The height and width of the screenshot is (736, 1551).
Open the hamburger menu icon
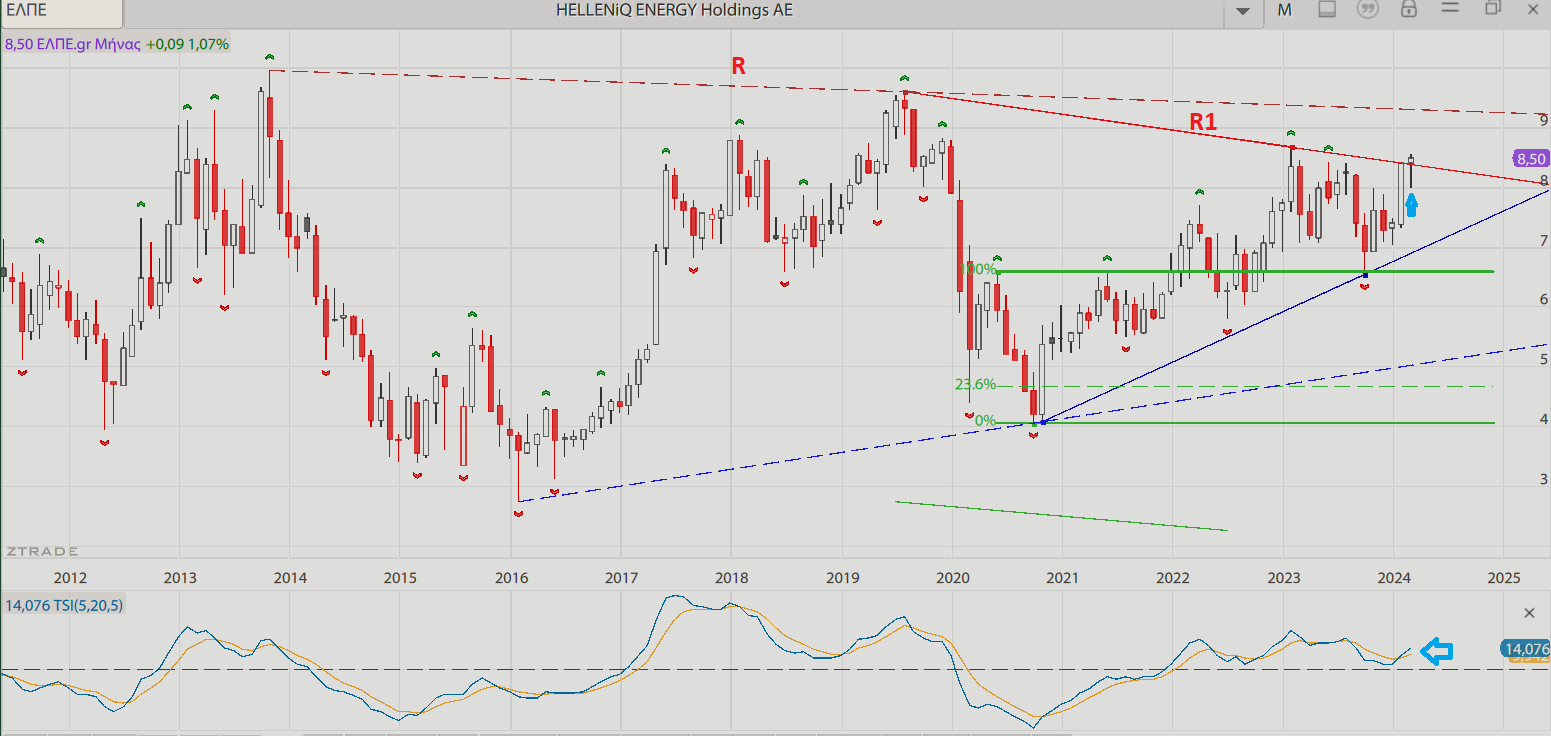(1450, 9)
